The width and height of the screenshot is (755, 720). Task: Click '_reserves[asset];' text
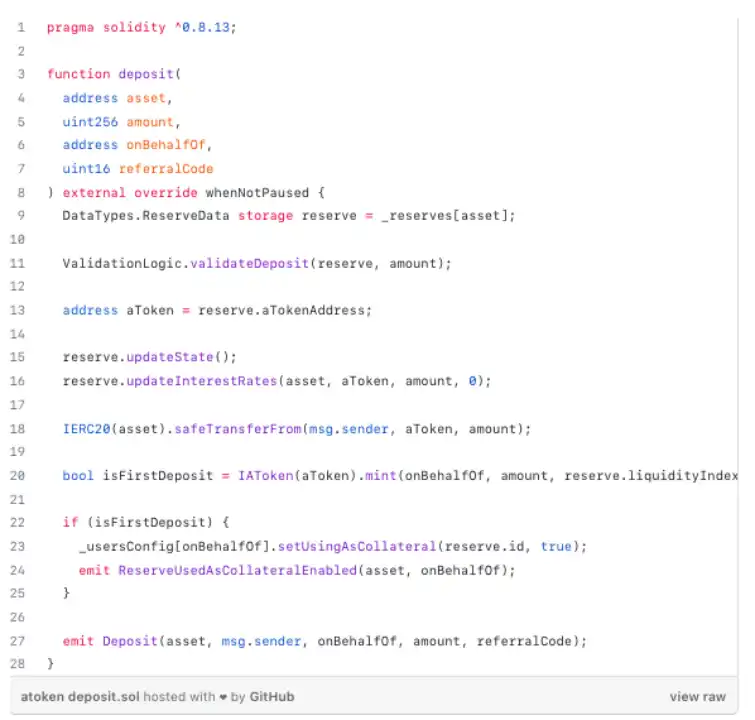point(448,215)
